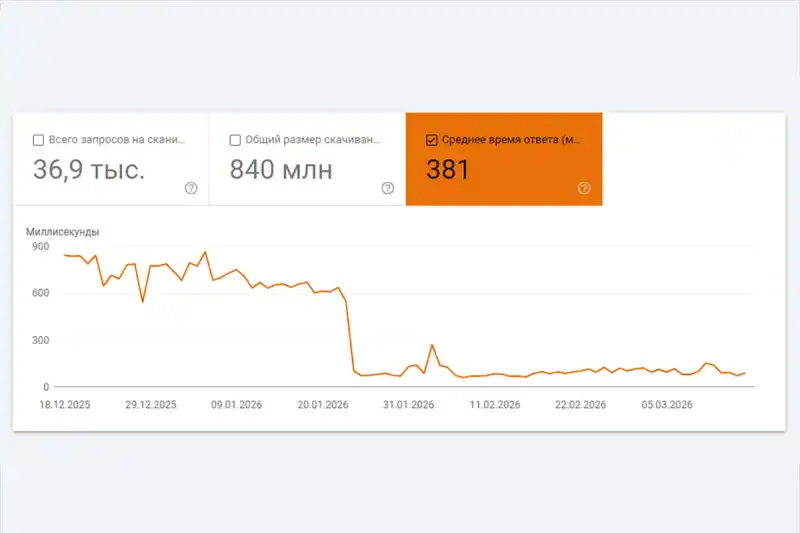Screen dimensions: 800x533
Task: Click the 29.12.2025 date on x-axis
Action: point(151,405)
